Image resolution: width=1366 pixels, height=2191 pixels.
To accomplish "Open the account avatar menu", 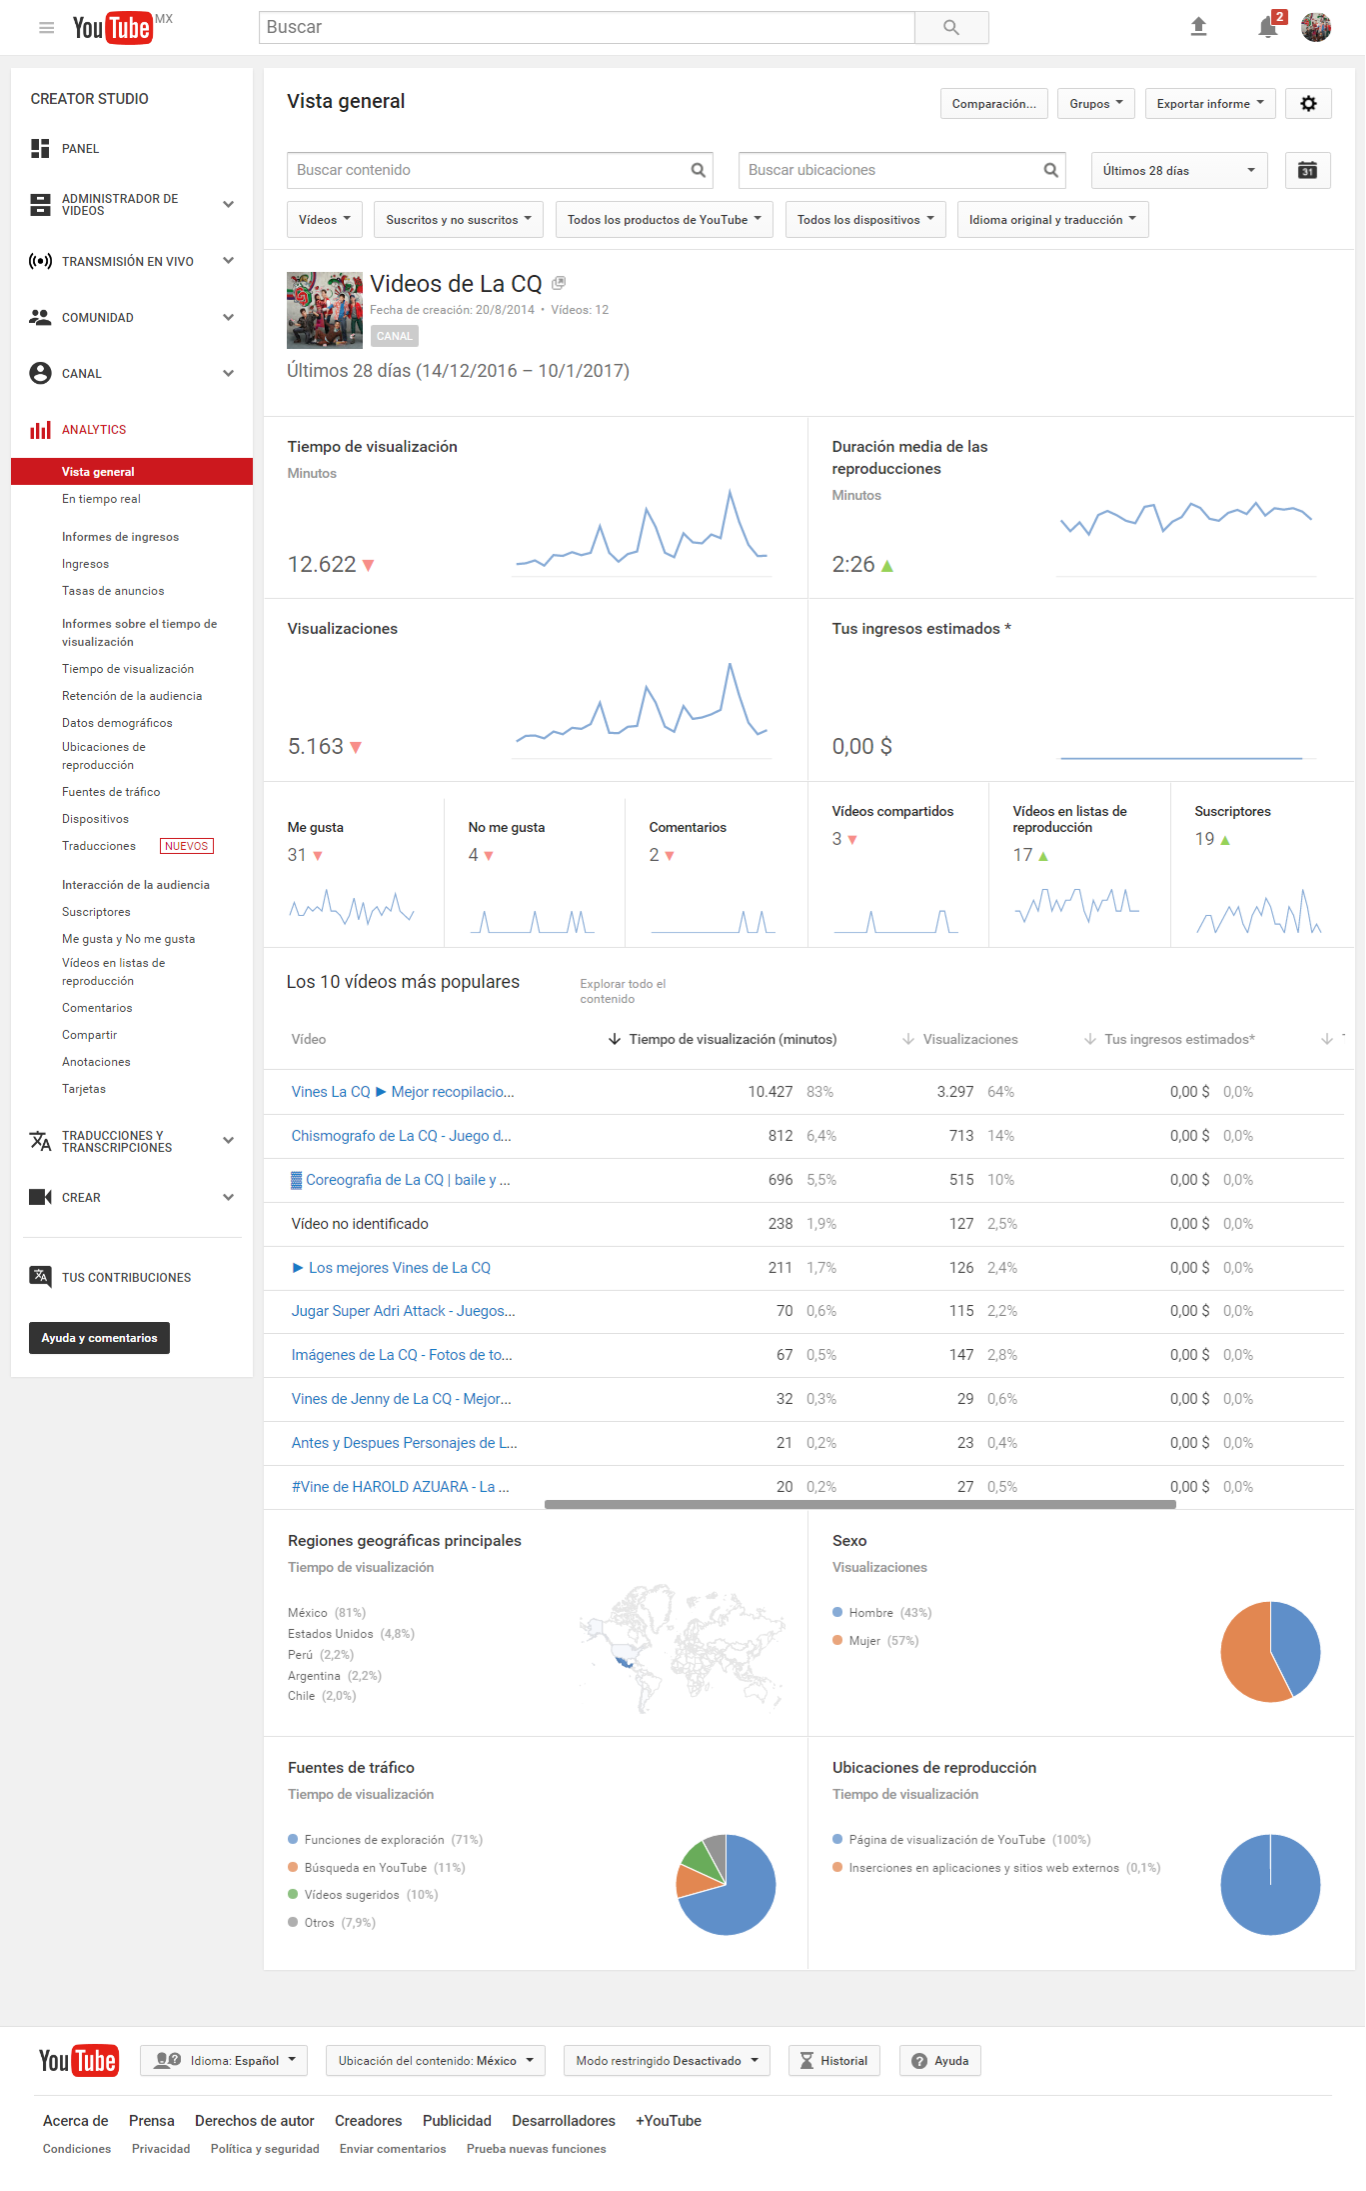I will 1315,27.
